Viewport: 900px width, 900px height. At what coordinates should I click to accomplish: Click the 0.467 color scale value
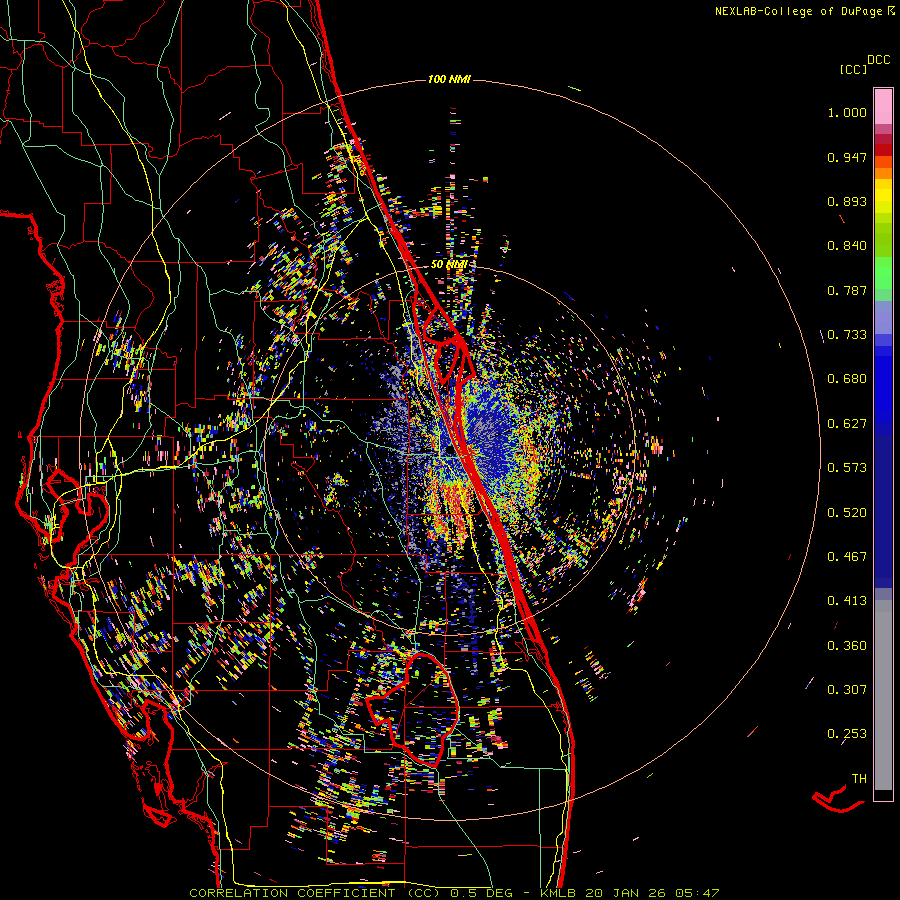point(847,557)
